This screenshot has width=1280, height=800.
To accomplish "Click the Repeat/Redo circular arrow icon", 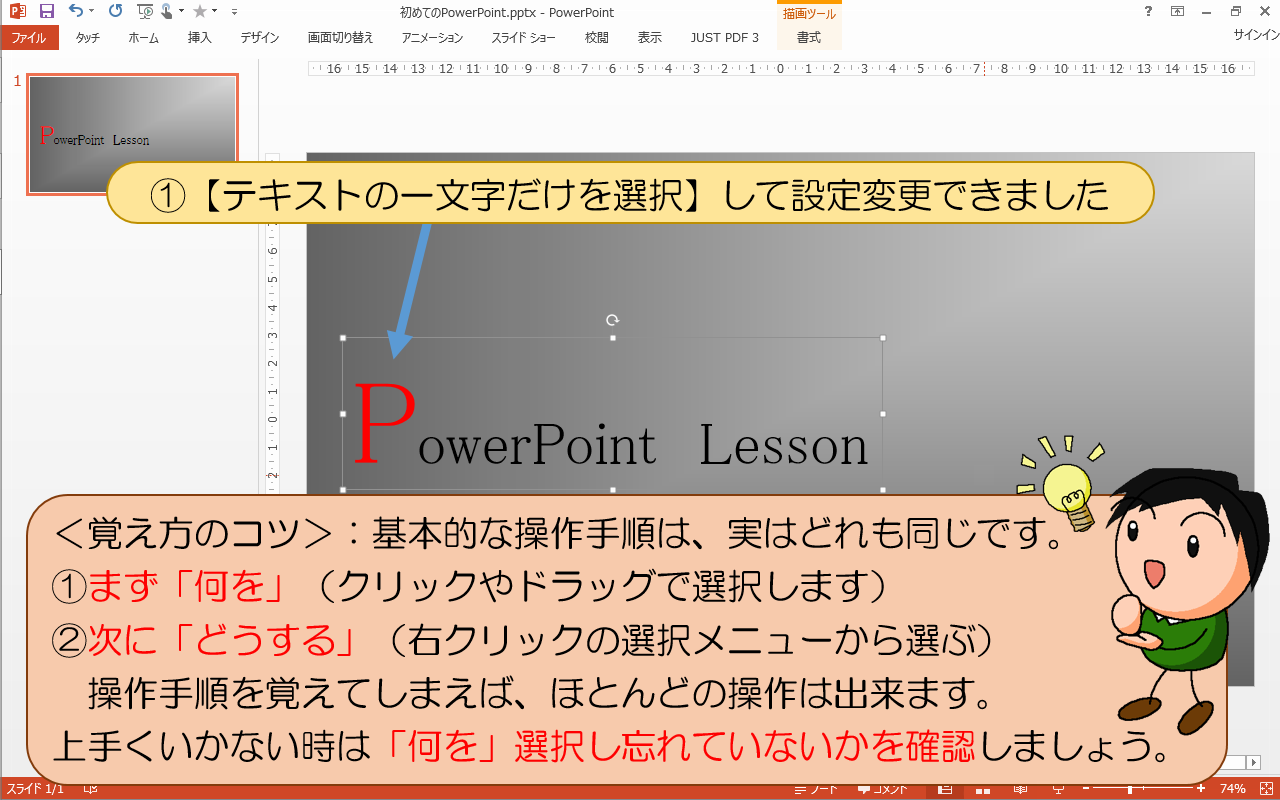I will point(115,12).
